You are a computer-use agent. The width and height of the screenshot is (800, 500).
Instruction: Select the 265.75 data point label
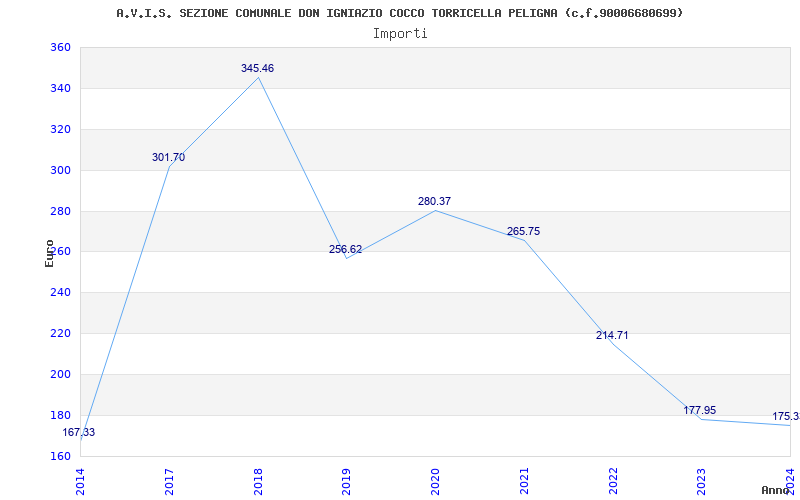523,232
